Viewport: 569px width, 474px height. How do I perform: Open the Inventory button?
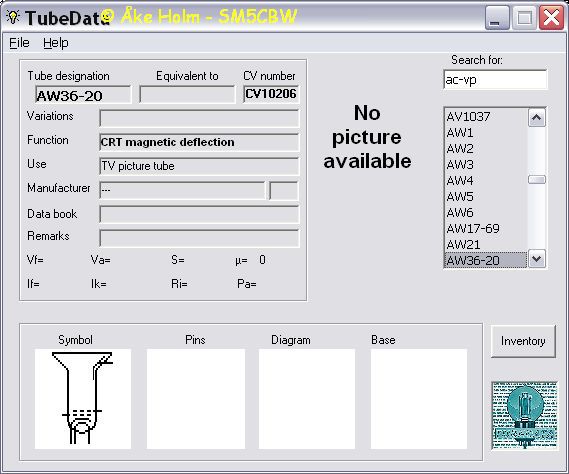[523, 341]
